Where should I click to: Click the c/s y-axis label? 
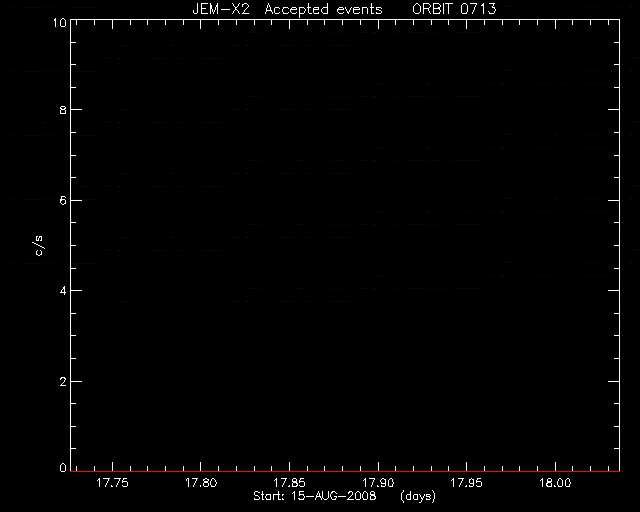[x=39, y=246]
